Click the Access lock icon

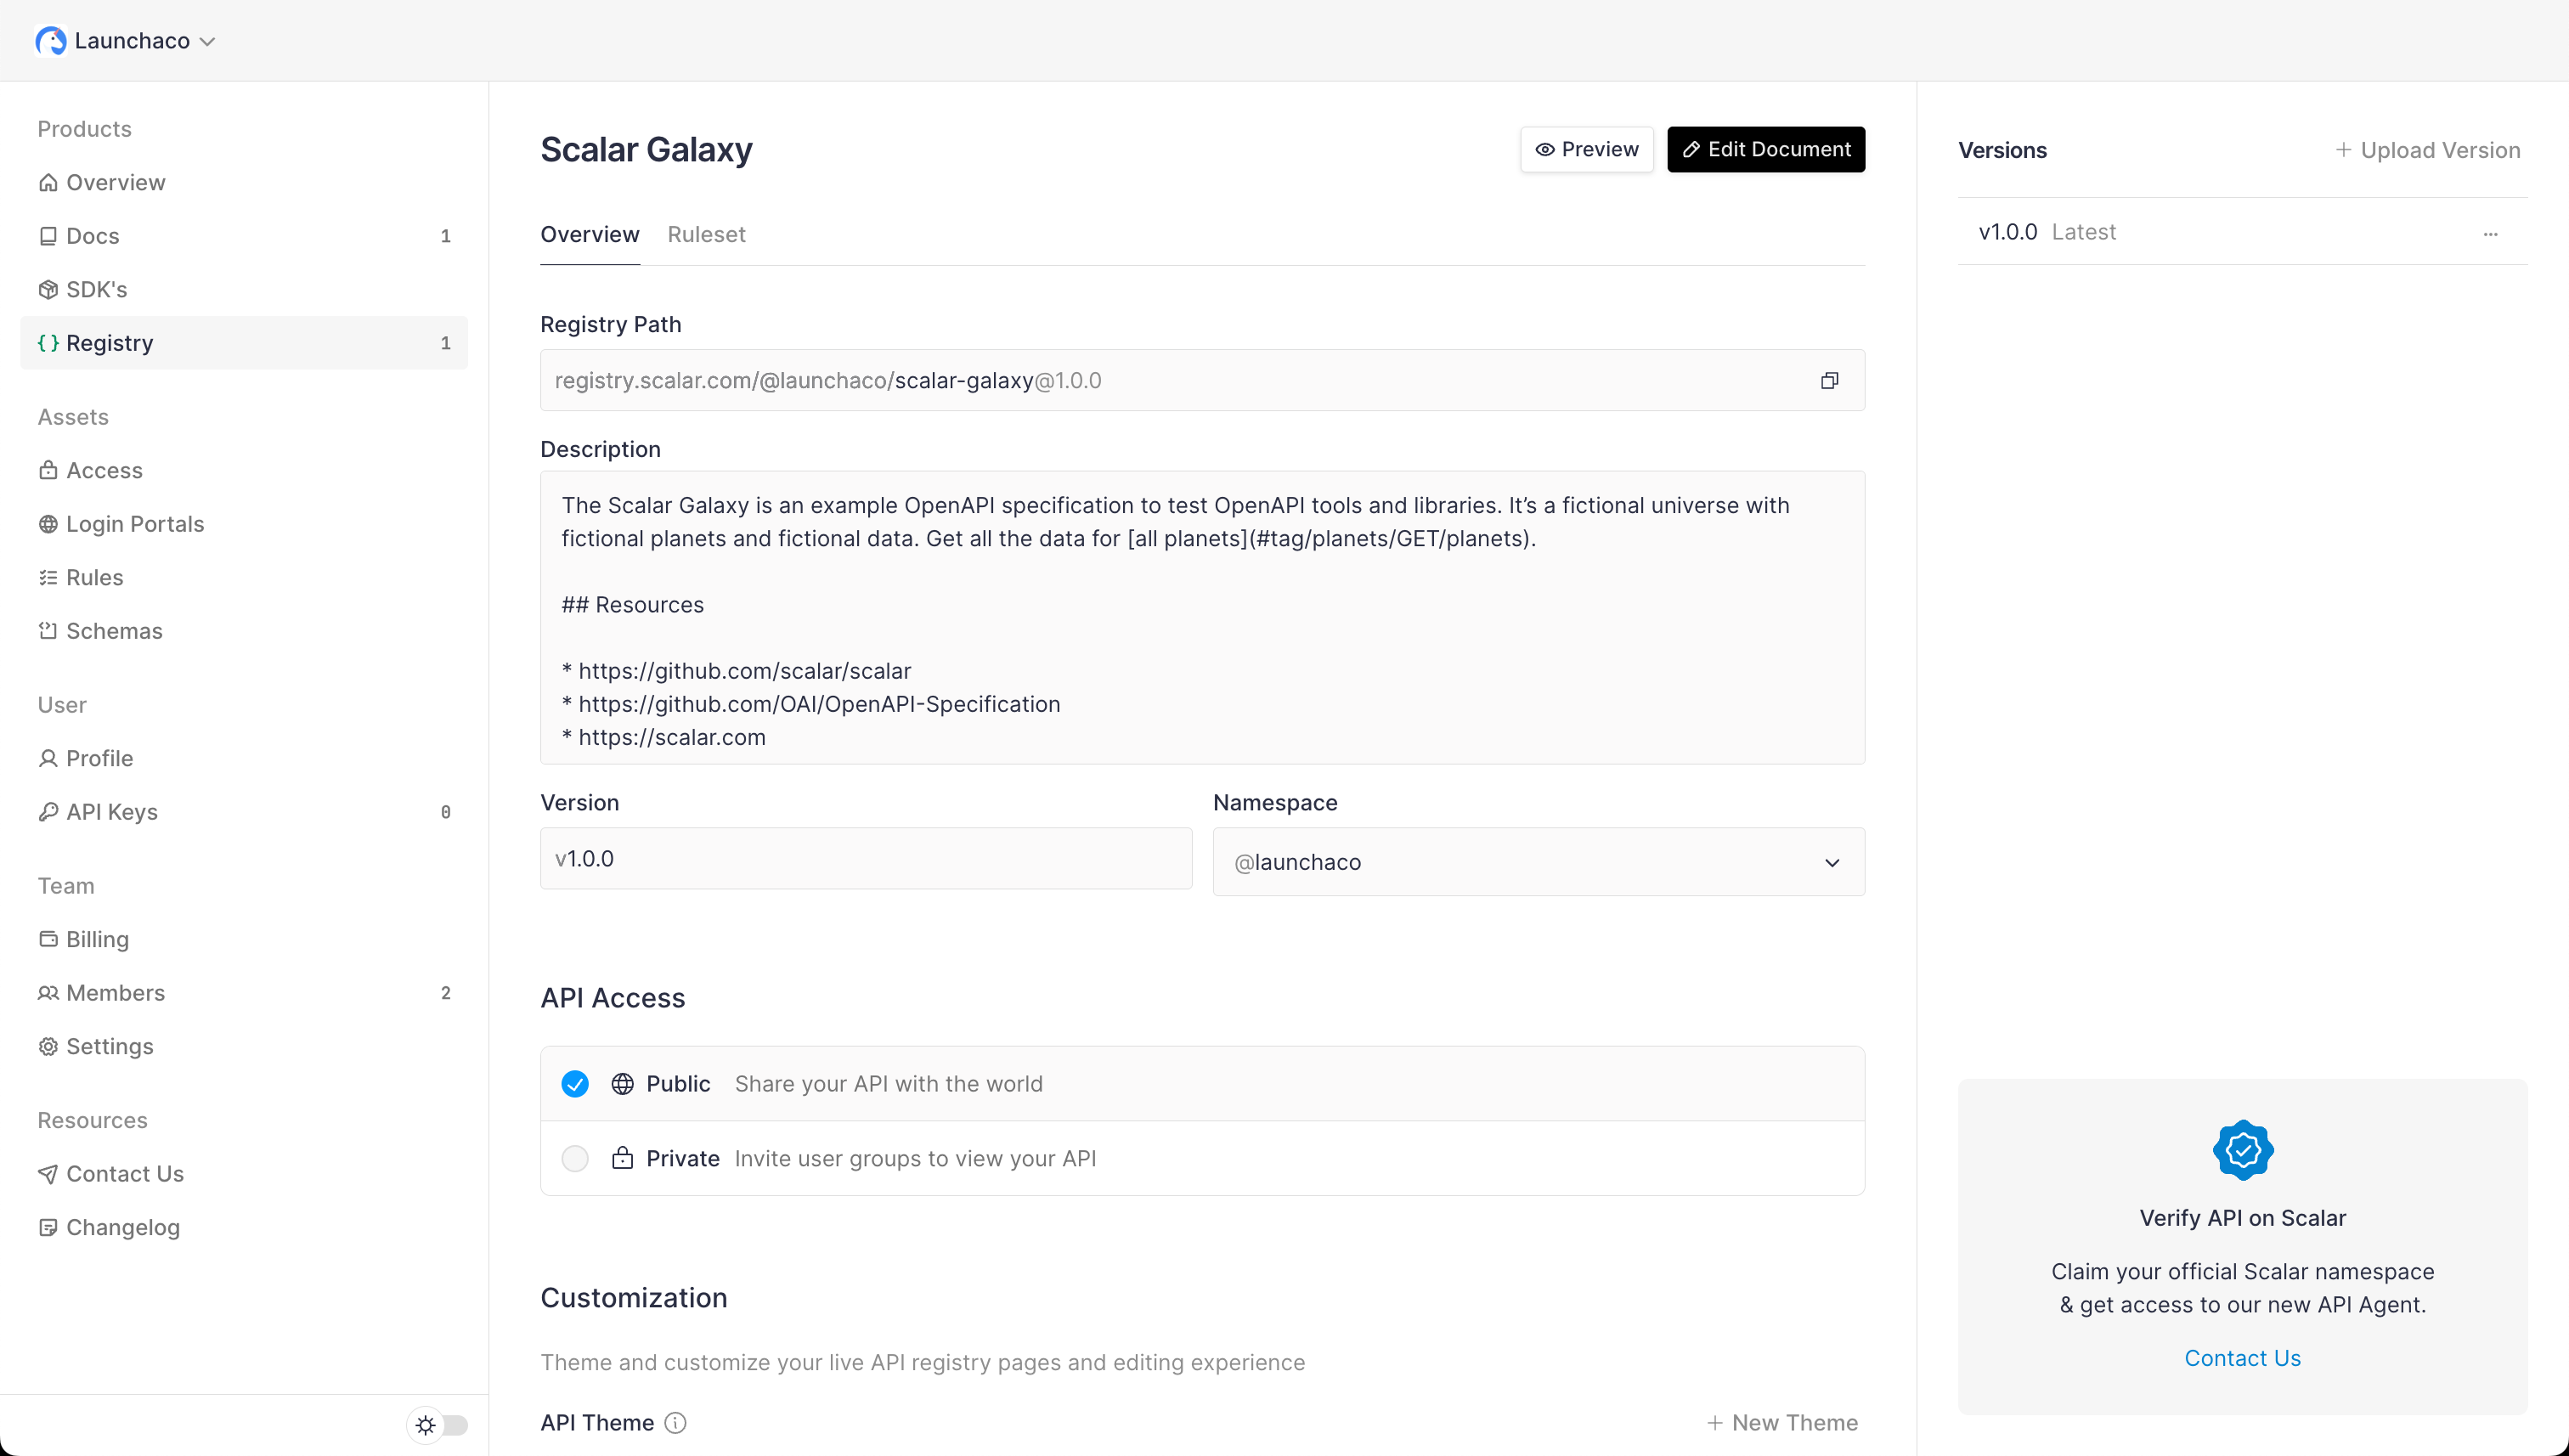tap(48, 470)
